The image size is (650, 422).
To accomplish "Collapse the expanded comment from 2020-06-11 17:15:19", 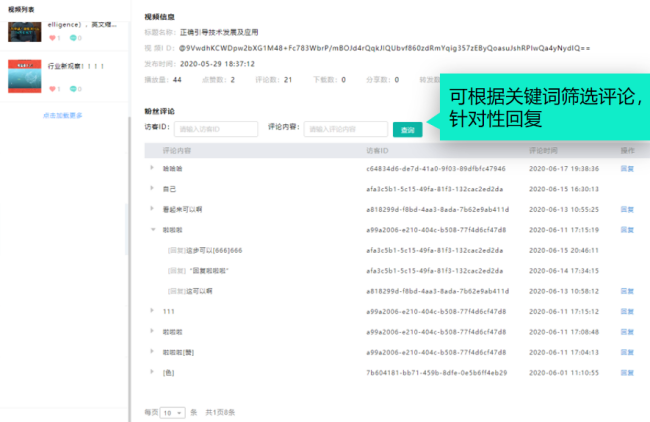I will click(x=153, y=229).
